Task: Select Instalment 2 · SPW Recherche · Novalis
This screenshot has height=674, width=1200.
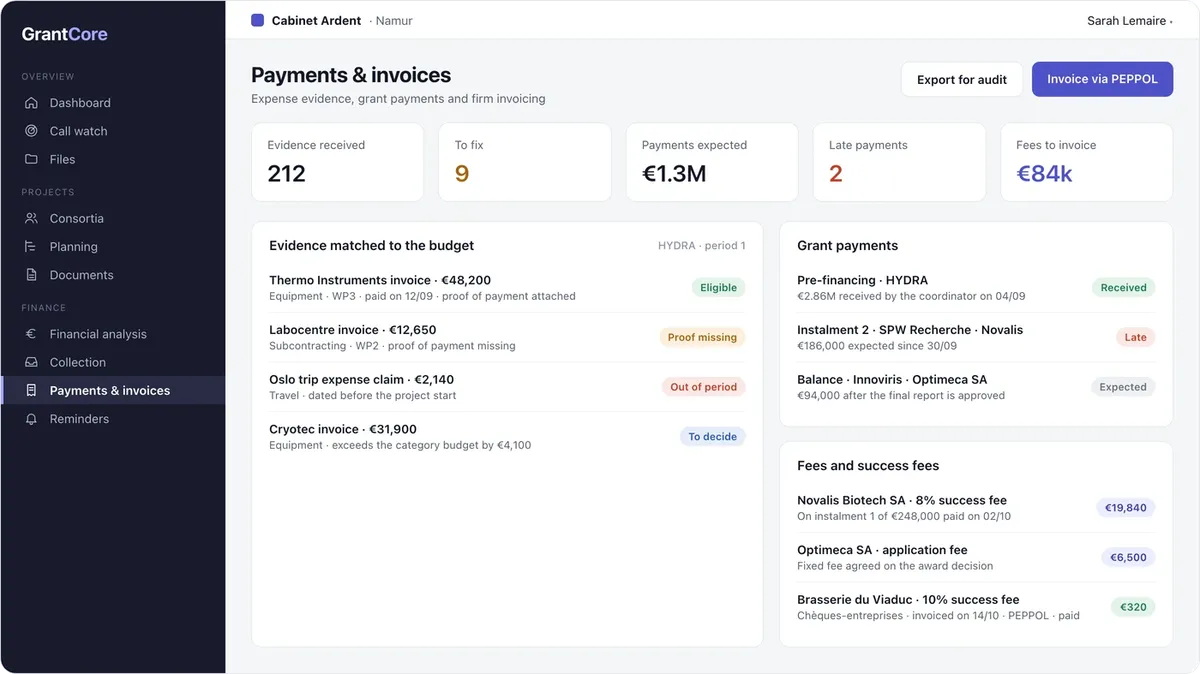Action: tap(976, 337)
